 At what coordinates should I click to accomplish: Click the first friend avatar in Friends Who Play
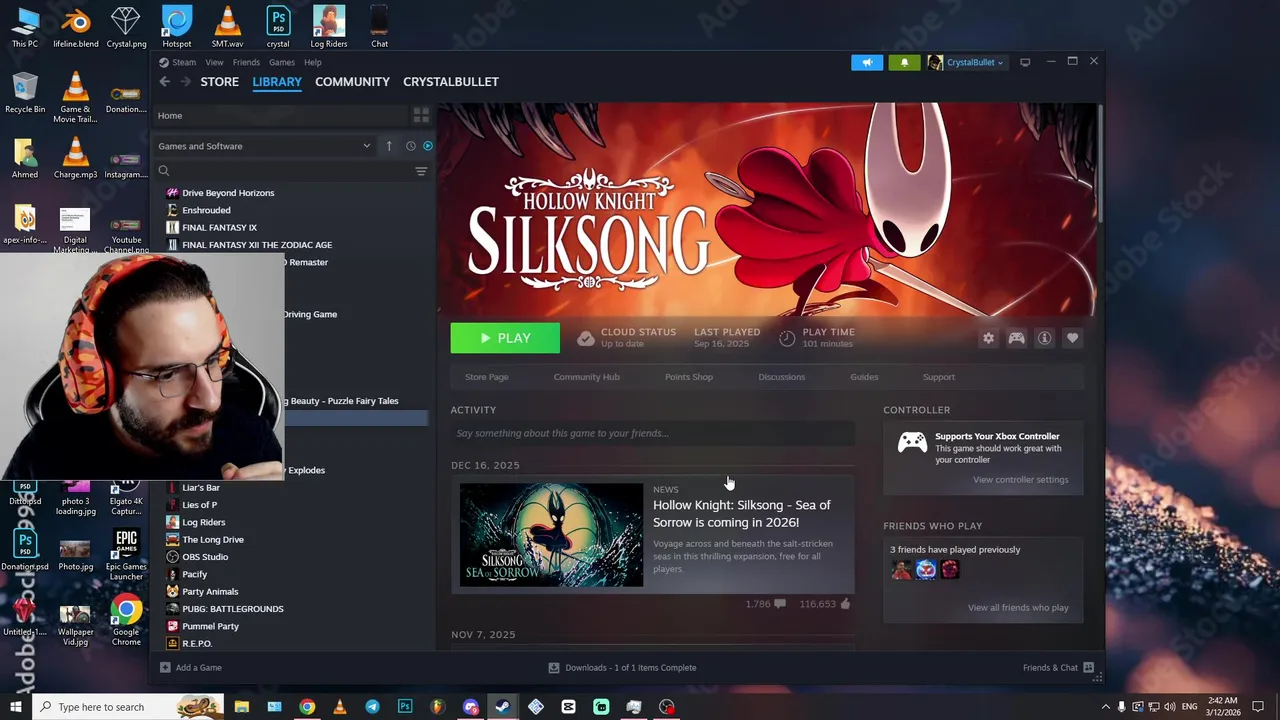point(902,570)
